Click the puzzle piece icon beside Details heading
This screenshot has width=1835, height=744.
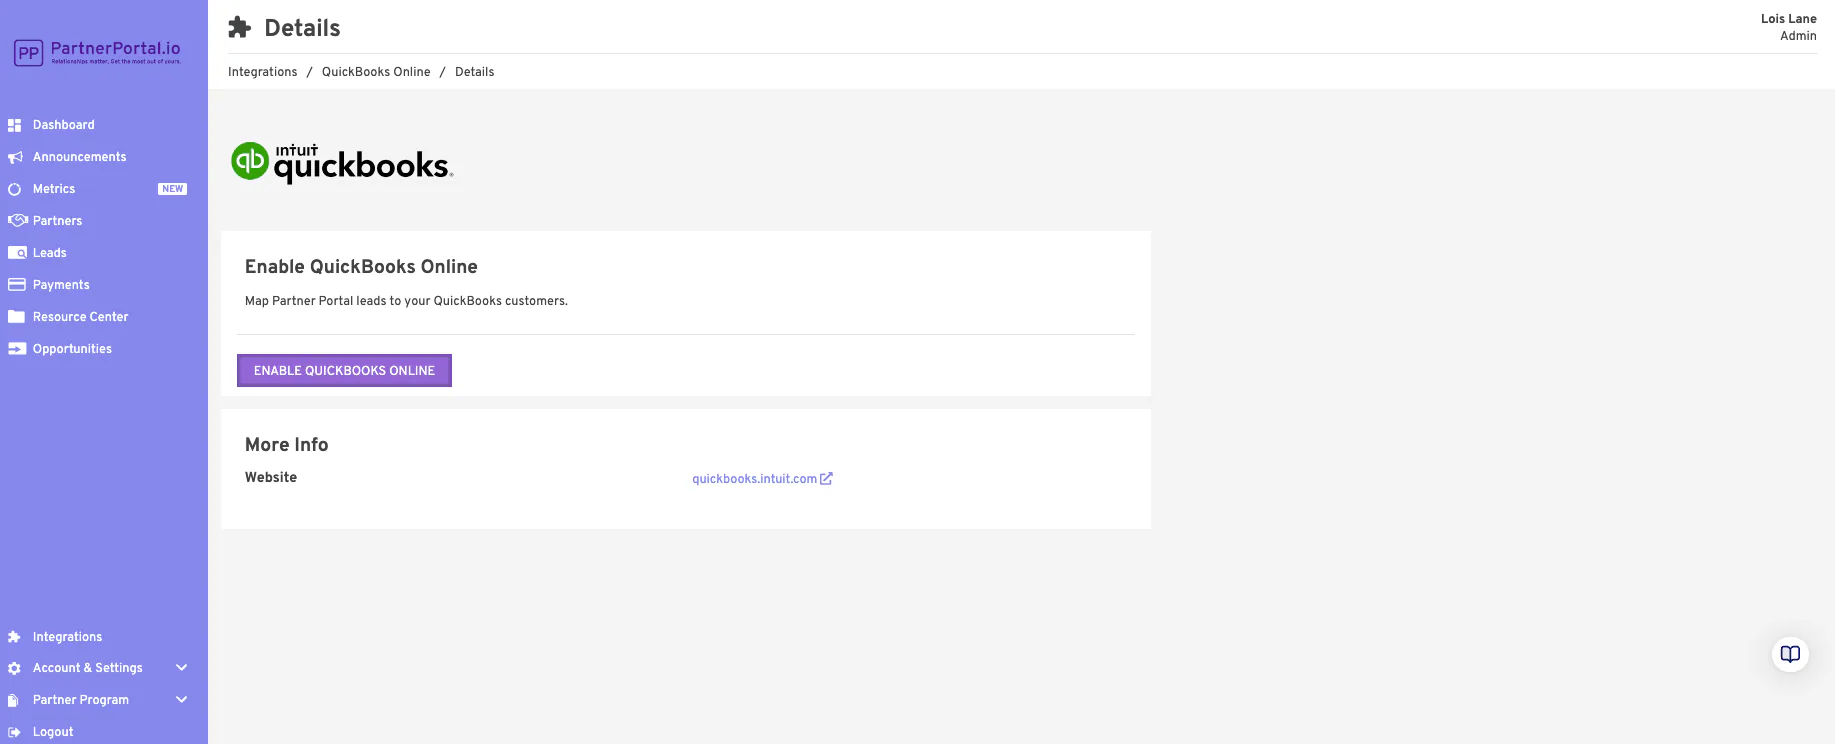pos(239,28)
